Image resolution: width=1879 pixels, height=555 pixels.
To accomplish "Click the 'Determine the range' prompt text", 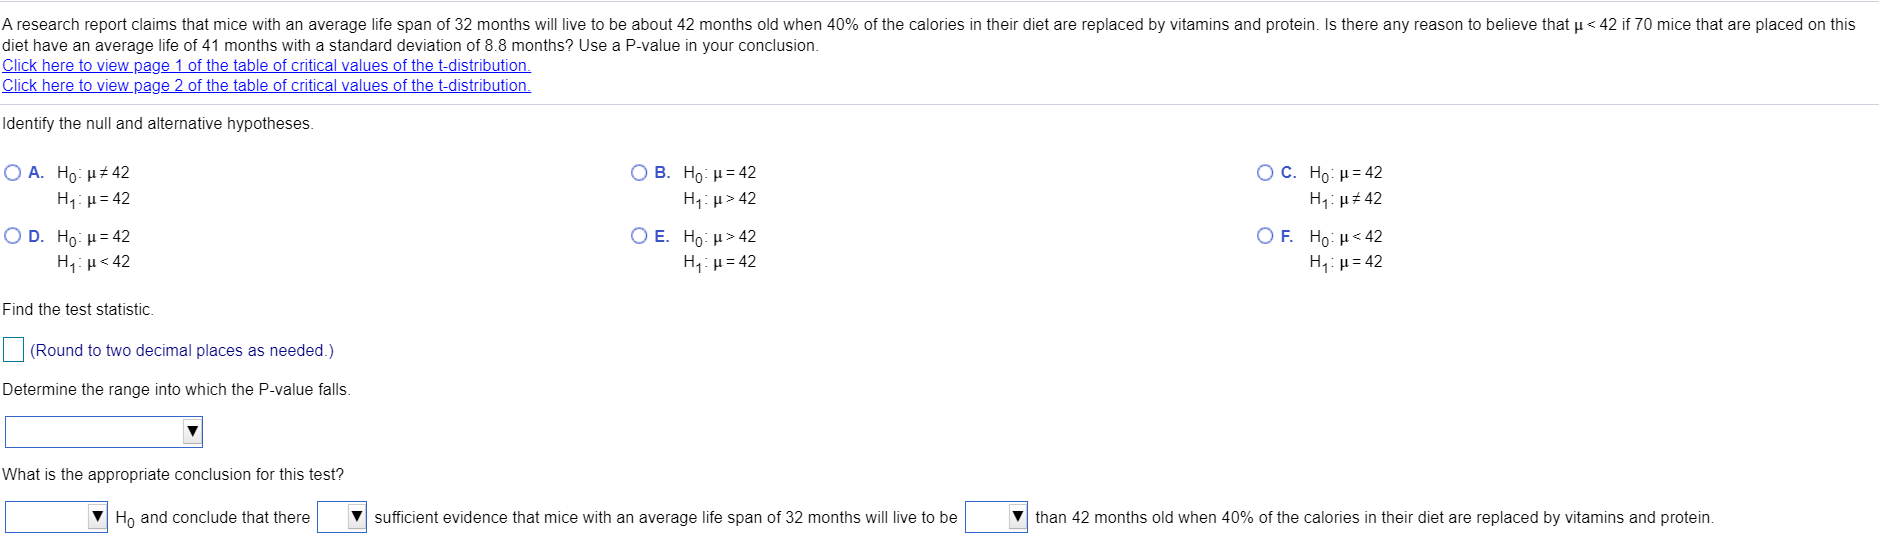I will click(176, 390).
